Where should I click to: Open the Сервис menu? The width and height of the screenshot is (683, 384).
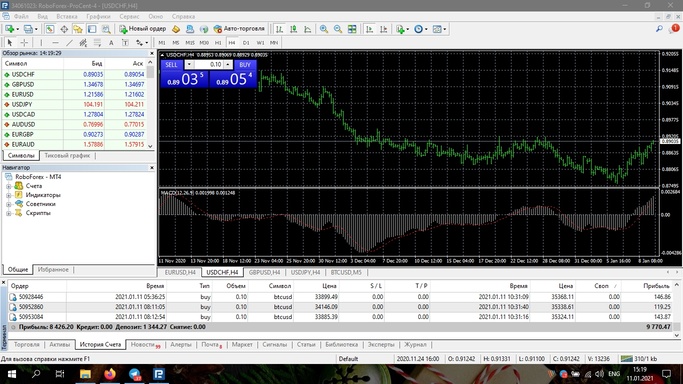click(x=129, y=17)
